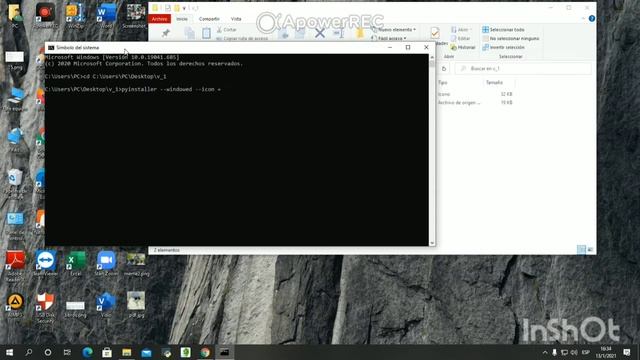Open Task View from the taskbar
640x360 pixels.
pyautogui.click(x=67, y=352)
